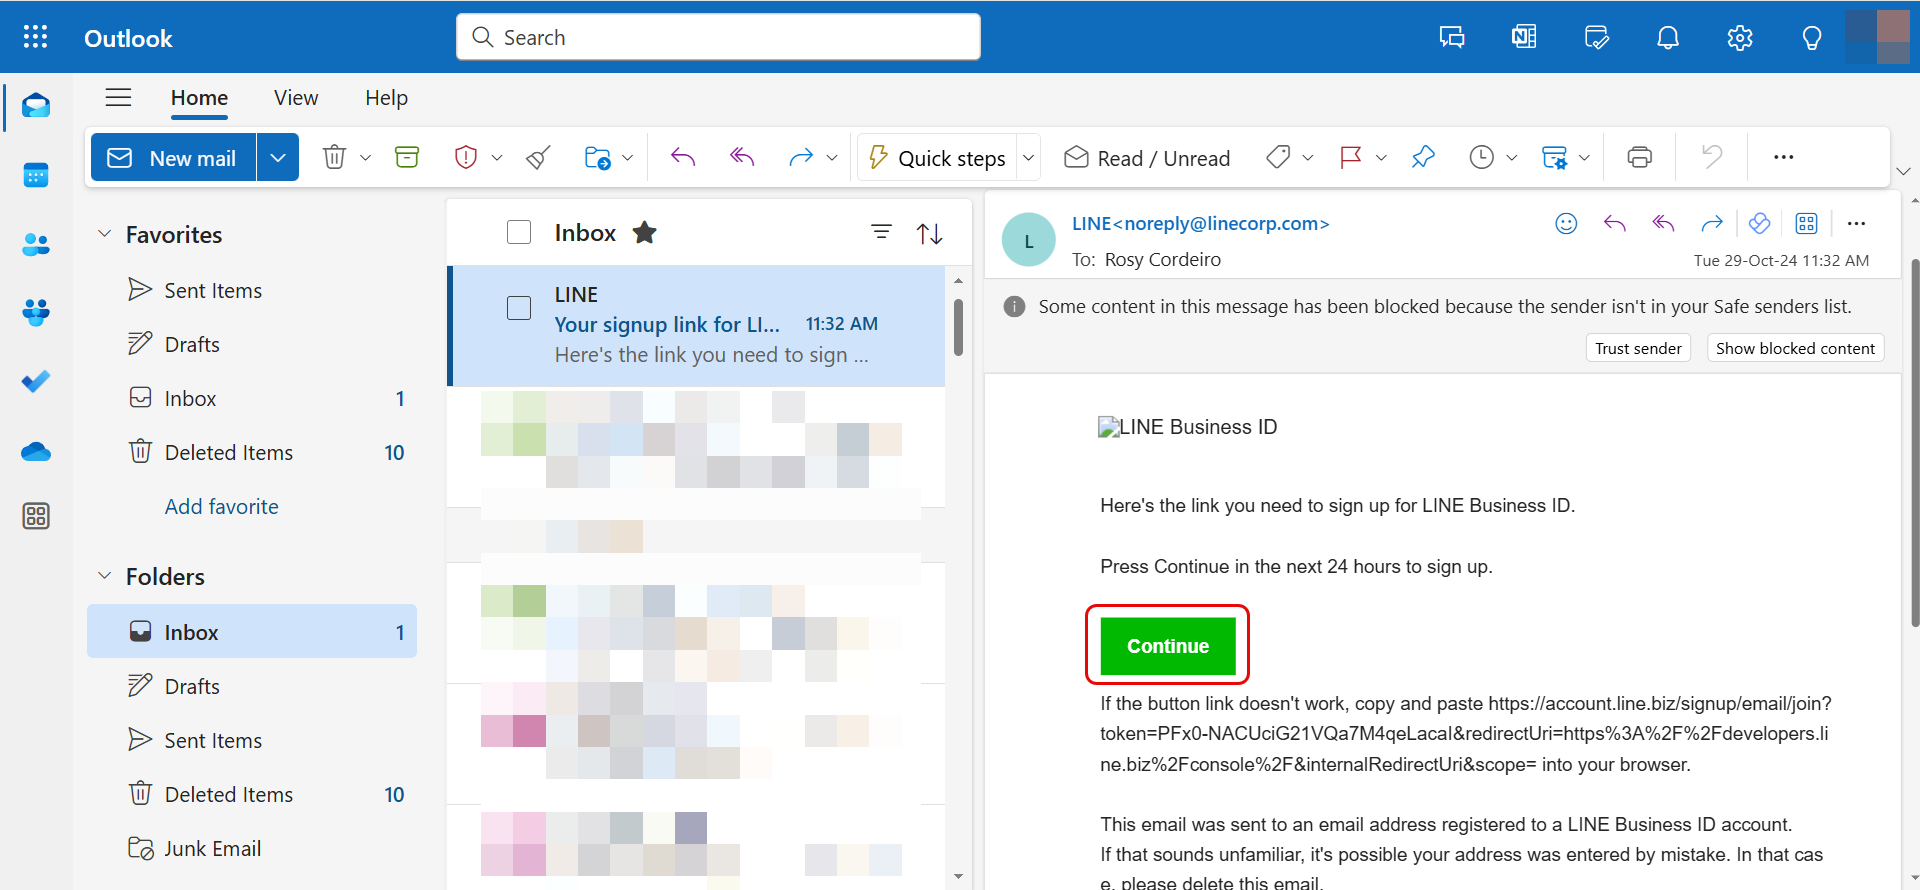
Task: Print the email using printer icon
Action: point(1639,157)
